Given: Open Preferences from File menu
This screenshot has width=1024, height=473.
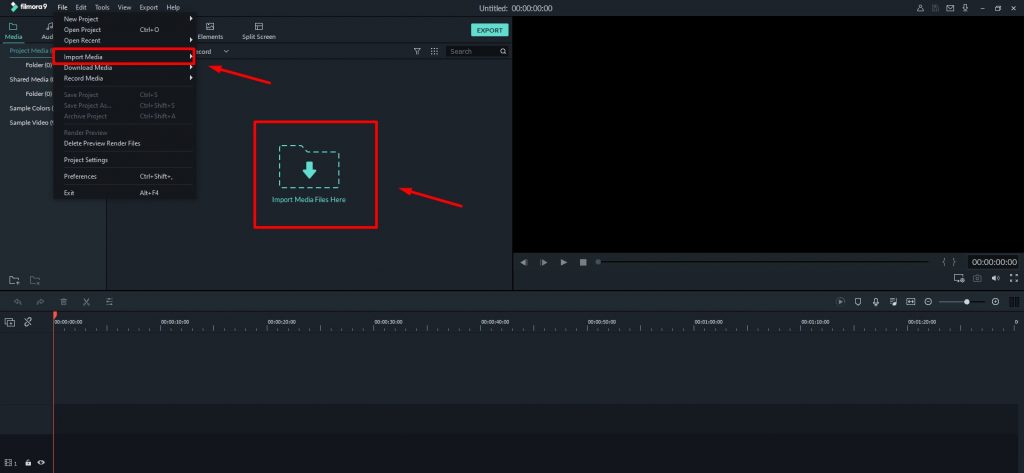Looking at the screenshot, I should pos(124,176).
